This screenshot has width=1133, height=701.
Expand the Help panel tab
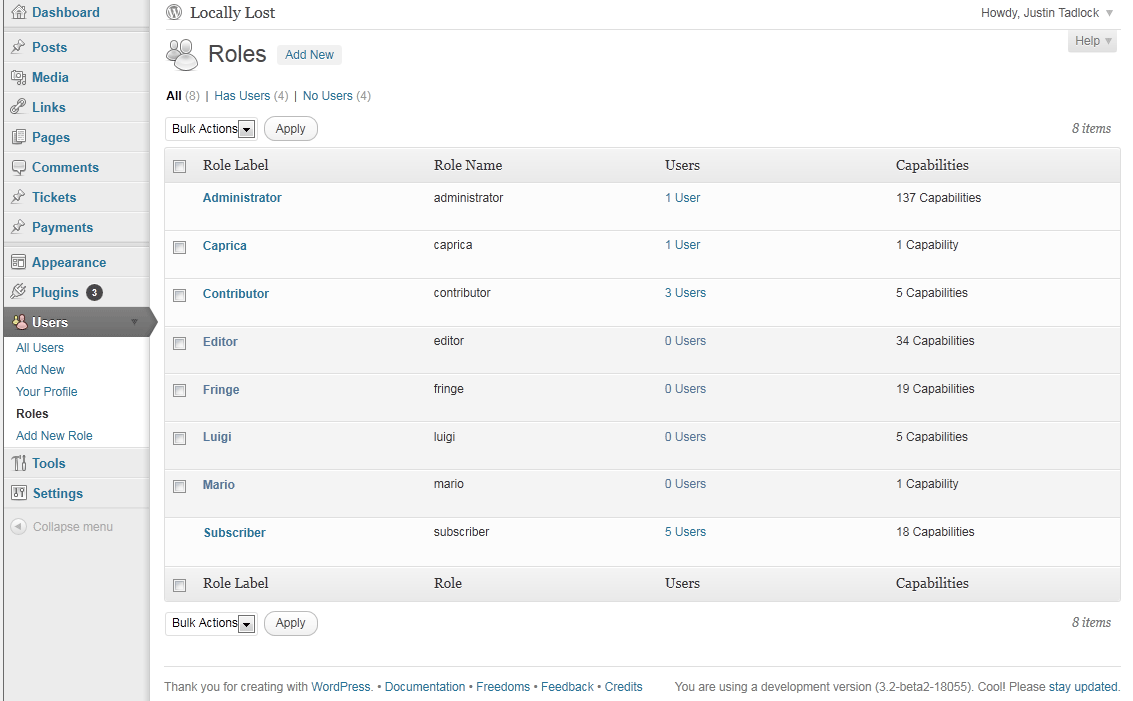point(1092,41)
